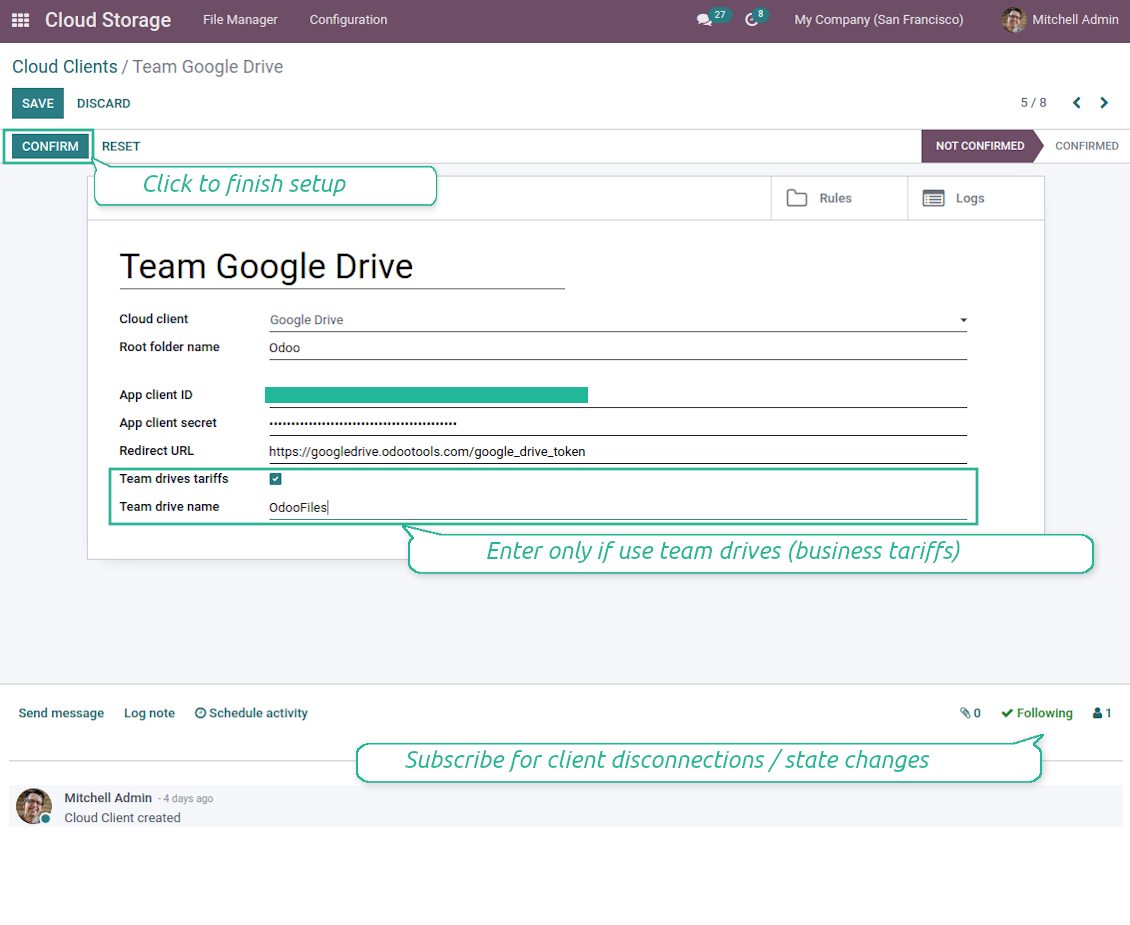This screenshot has height=925, width=1130.
Task: Click Mitchell Admin avatar in top bar
Action: [x=1013, y=20]
